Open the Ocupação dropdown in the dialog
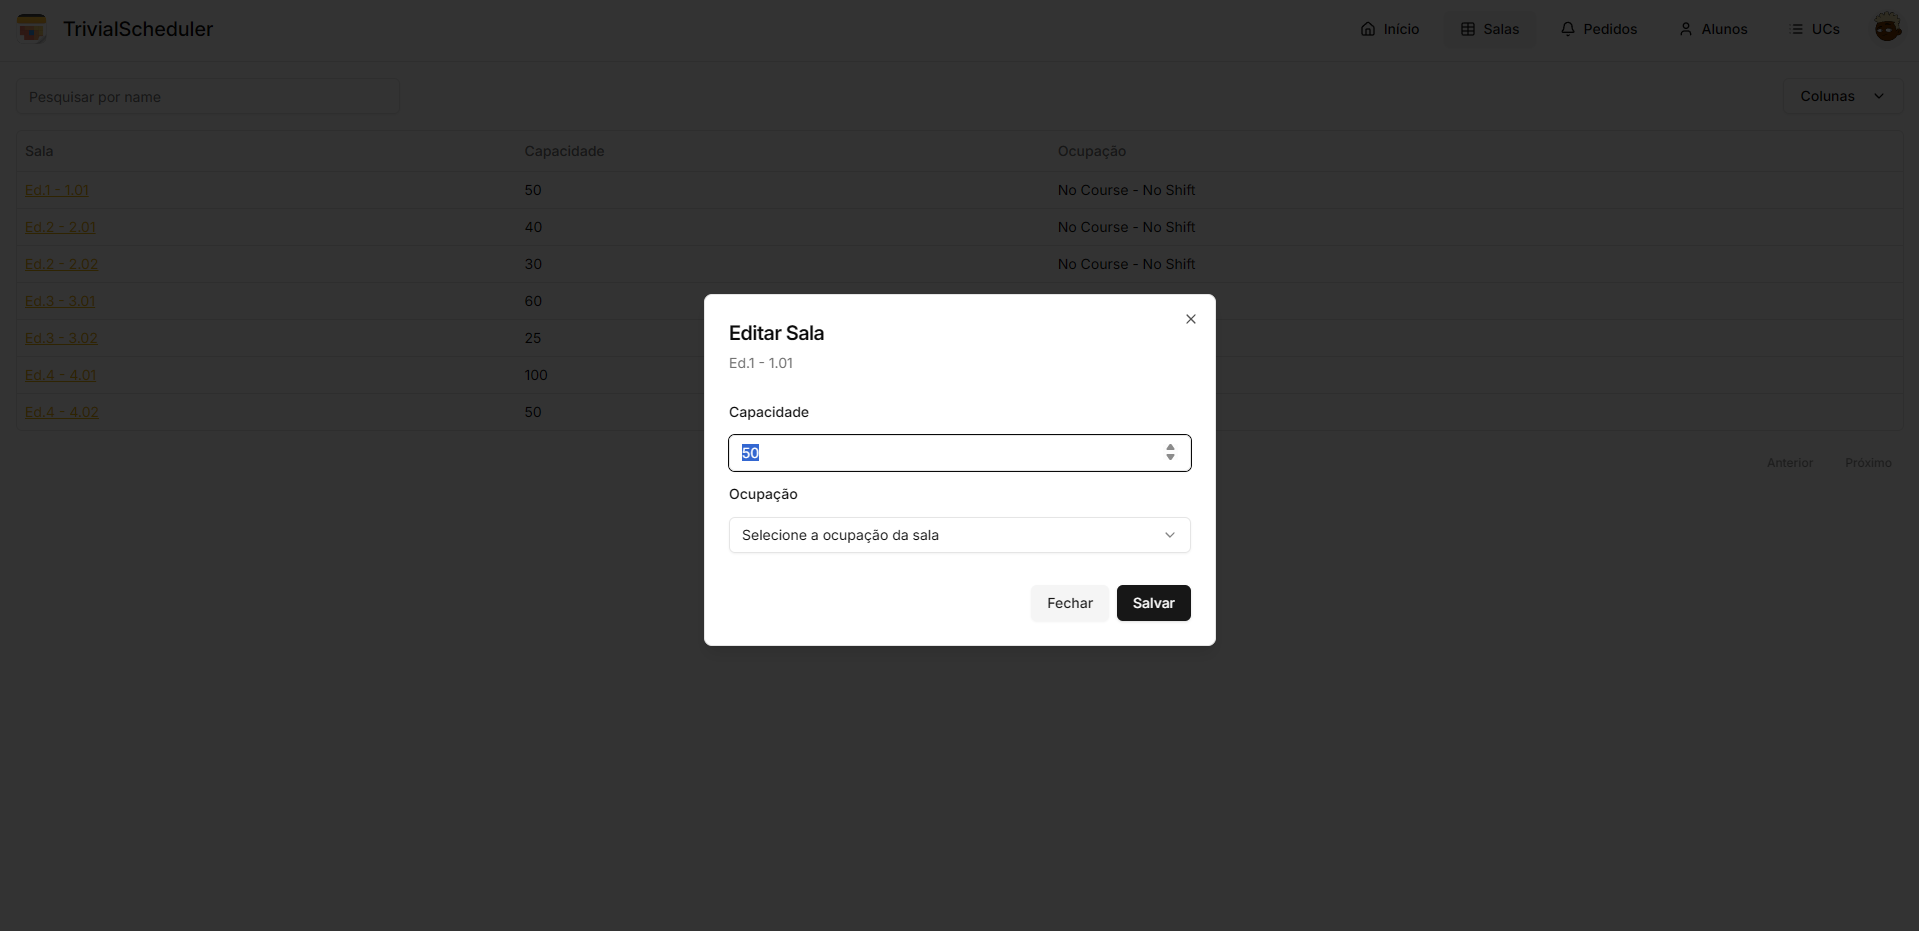The width and height of the screenshot is (1919, 931). pos(959,535)
